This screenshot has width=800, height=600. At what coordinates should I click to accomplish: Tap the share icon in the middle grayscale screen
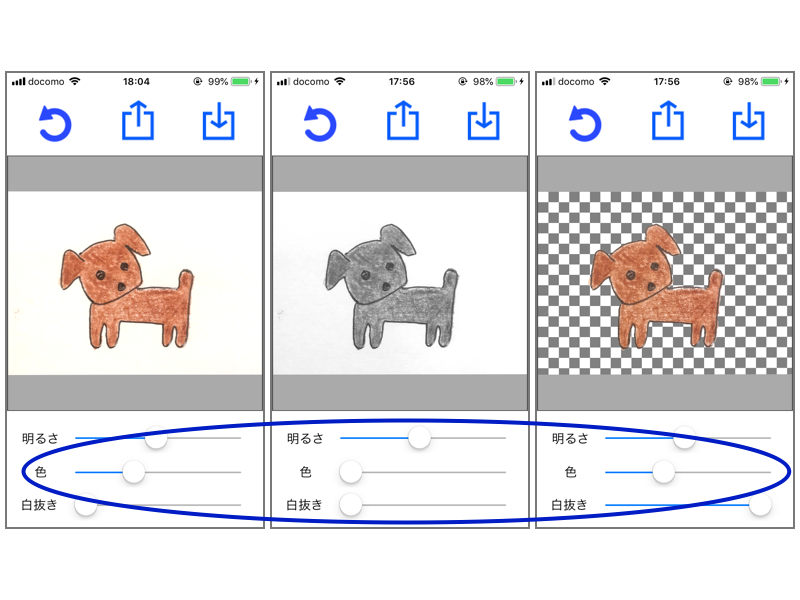pyautogui.click(x=403, y=120)
